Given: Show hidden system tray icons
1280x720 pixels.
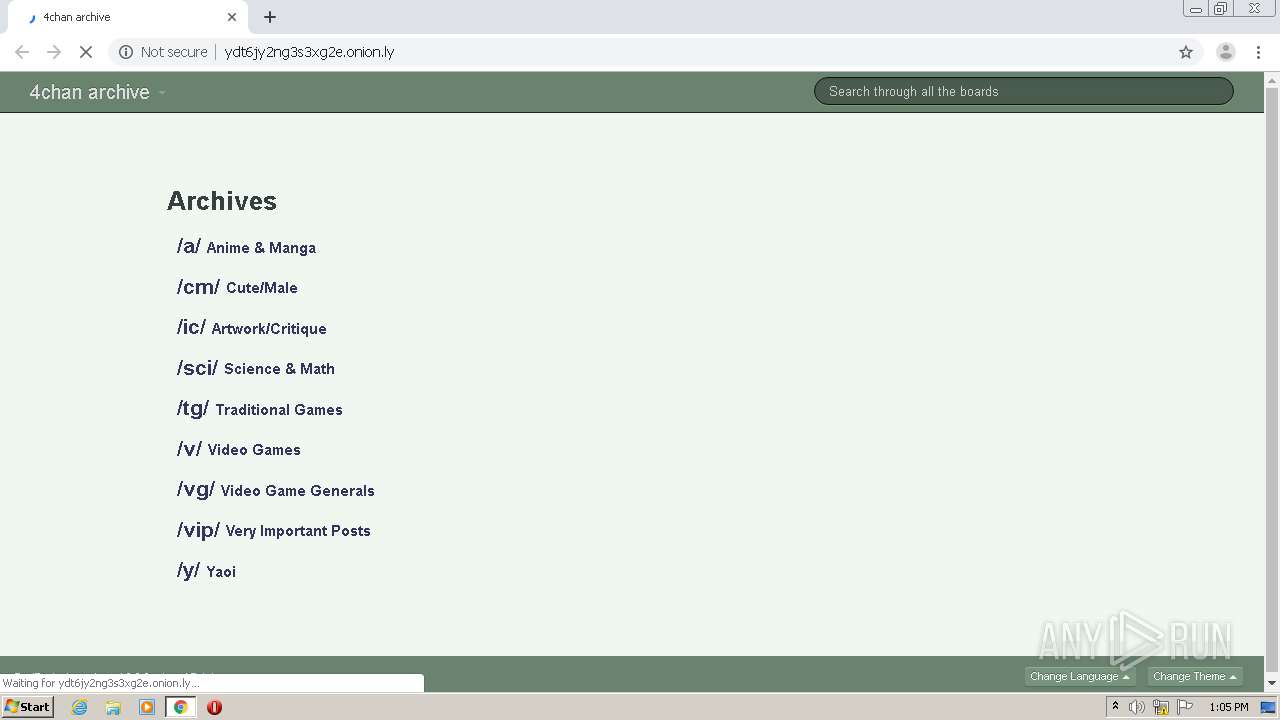Looking at the screenshot, I should pyautogui.click(x=1116, y=707).
